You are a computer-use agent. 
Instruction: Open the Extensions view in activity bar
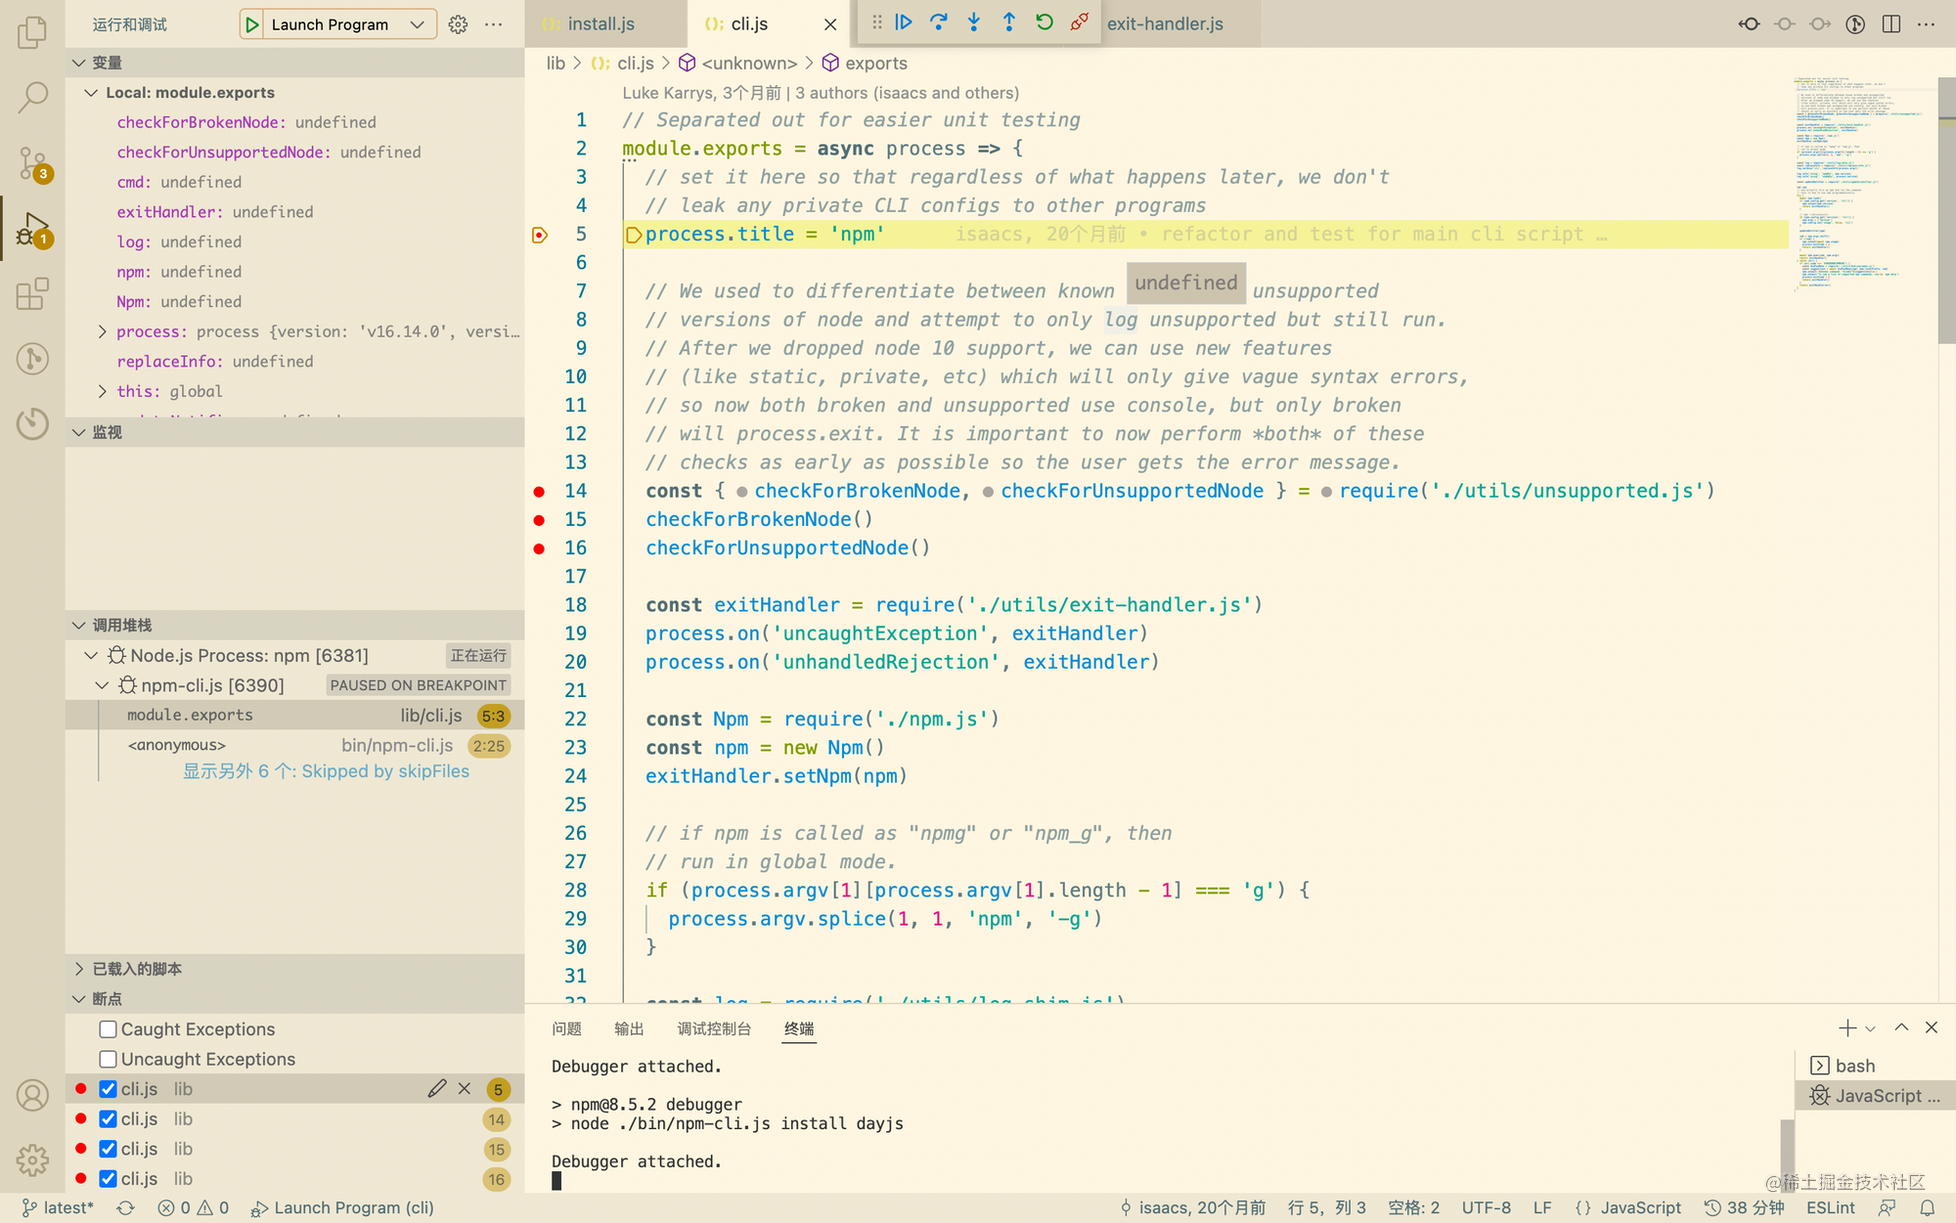[32, 294]
